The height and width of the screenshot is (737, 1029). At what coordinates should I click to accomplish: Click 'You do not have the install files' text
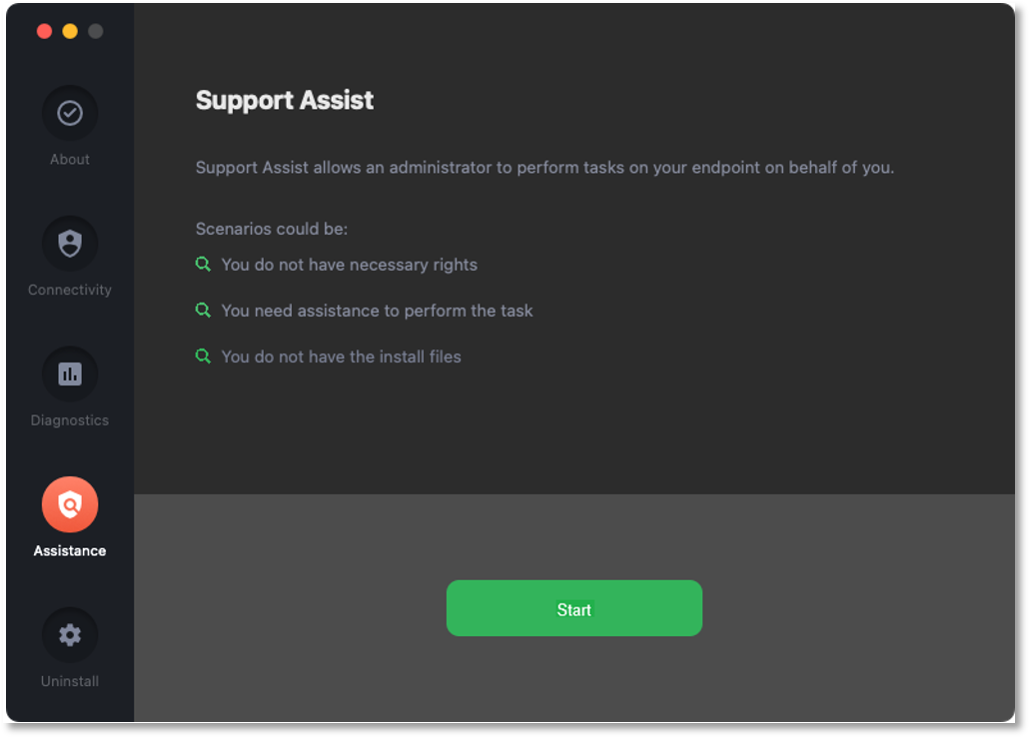tap(341, 357)
